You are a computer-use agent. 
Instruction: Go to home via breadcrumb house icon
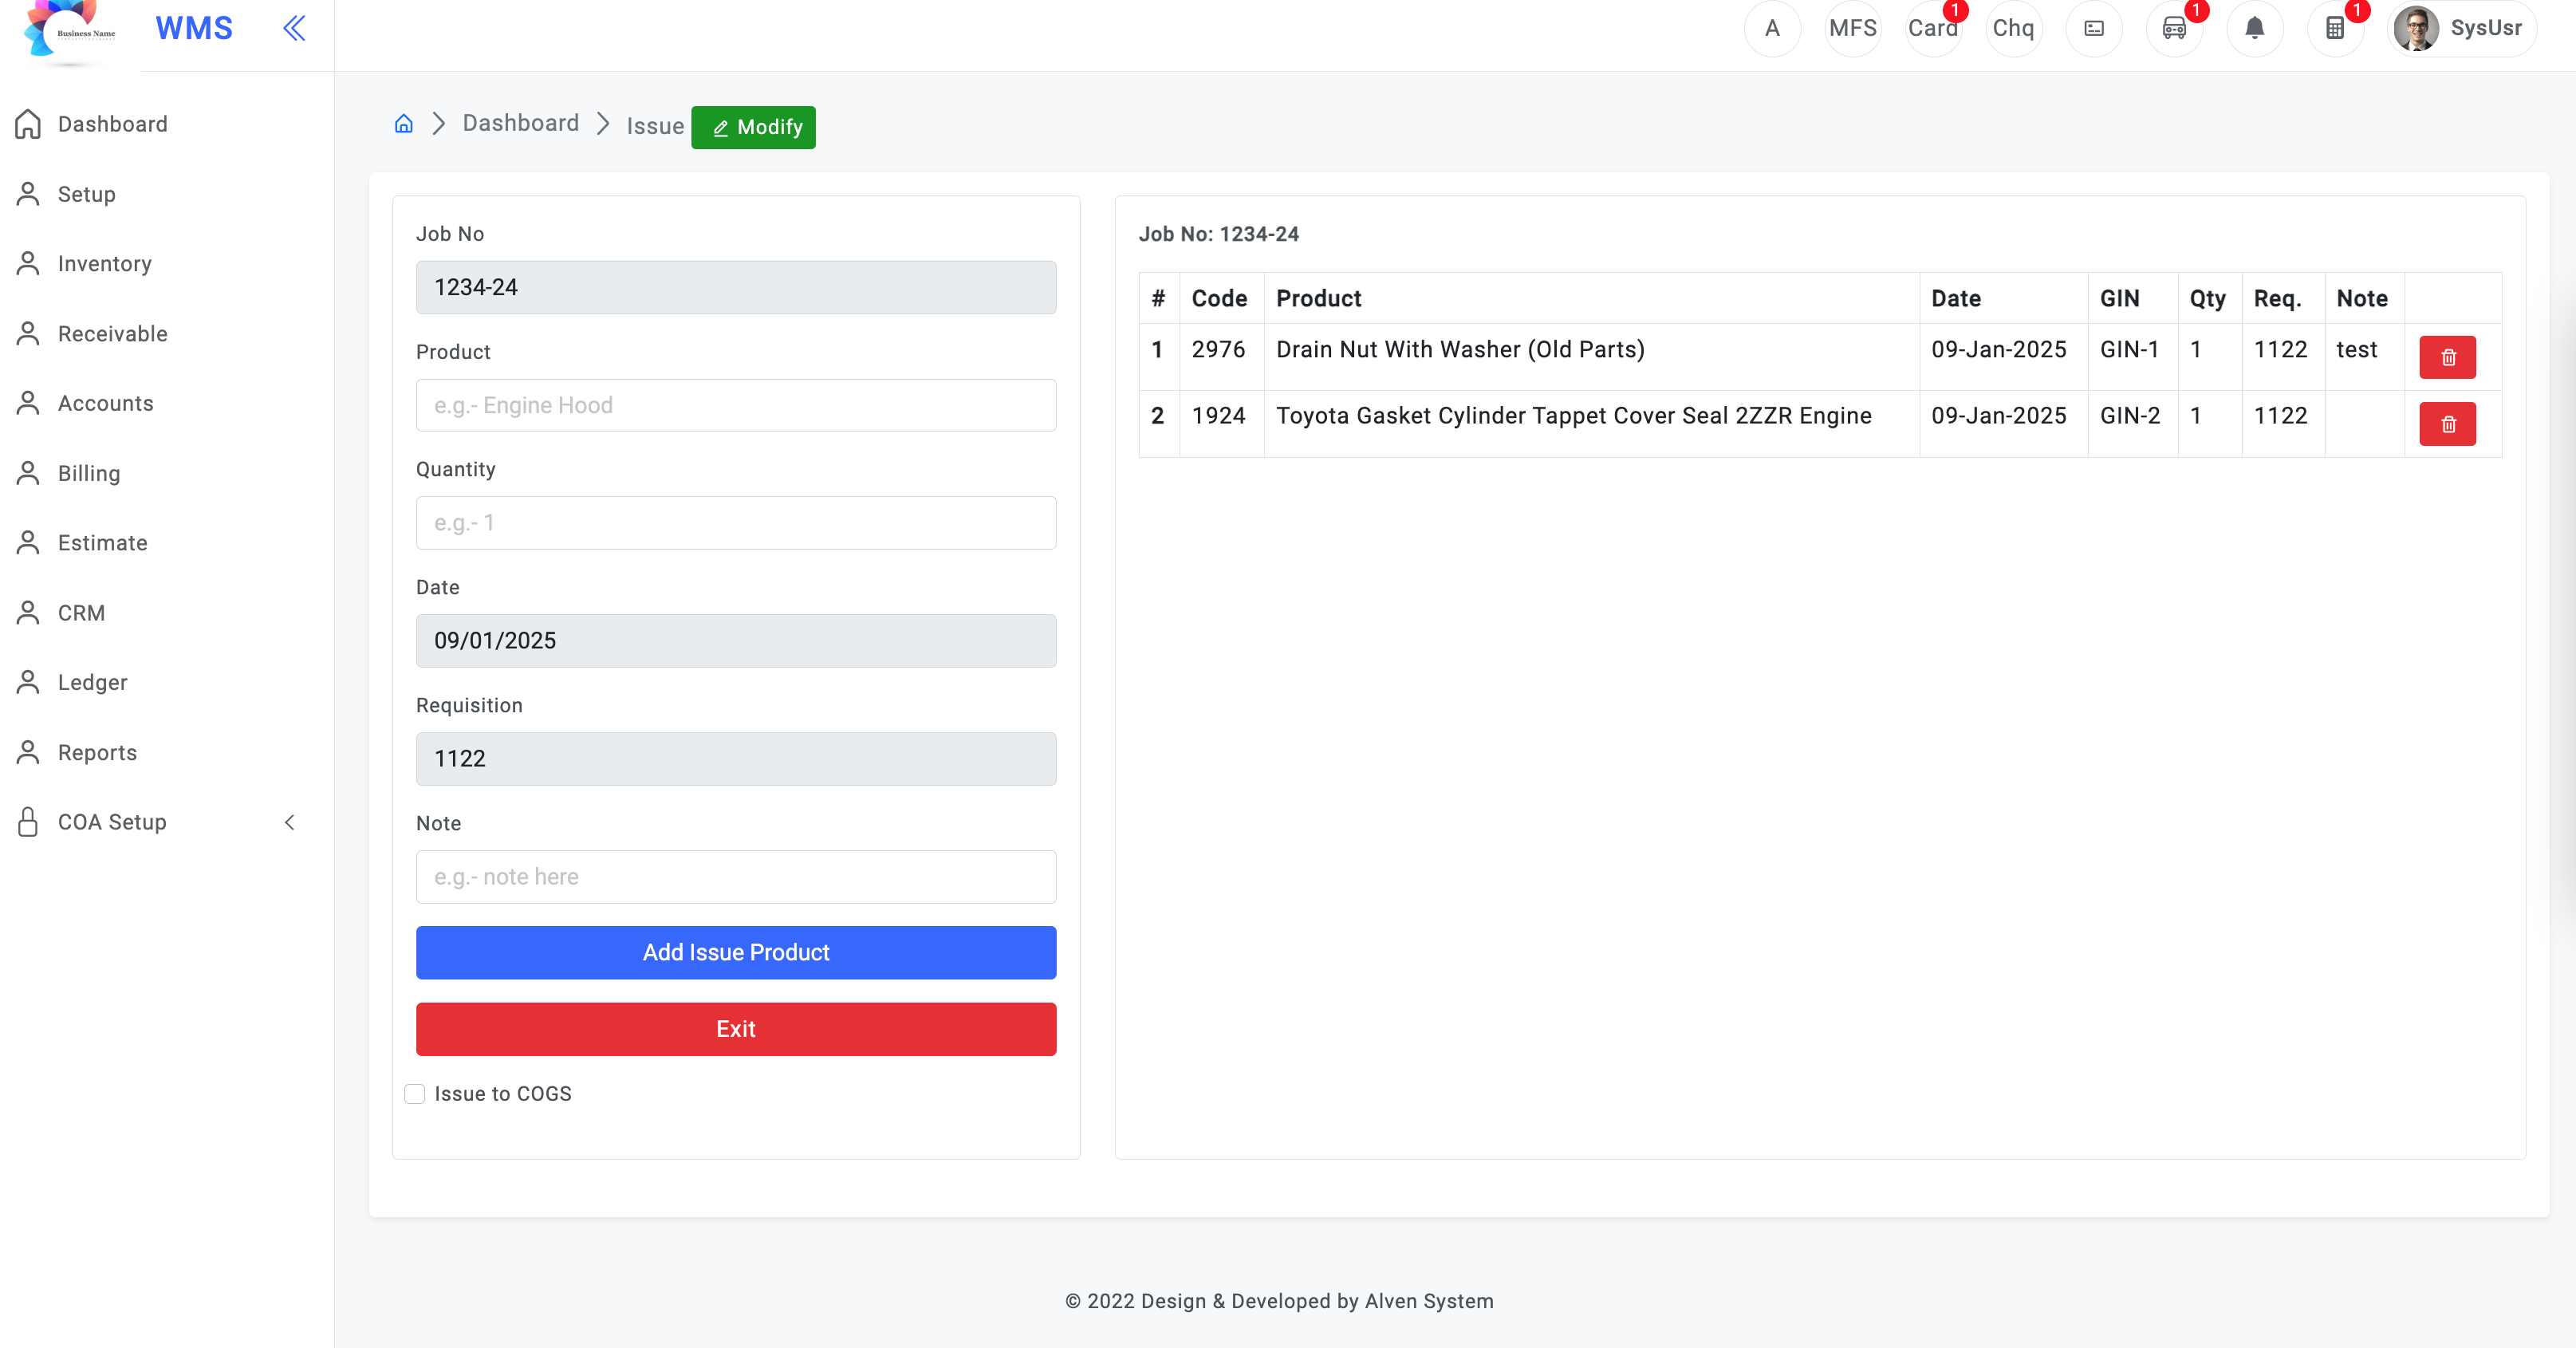tap(404, 124)
